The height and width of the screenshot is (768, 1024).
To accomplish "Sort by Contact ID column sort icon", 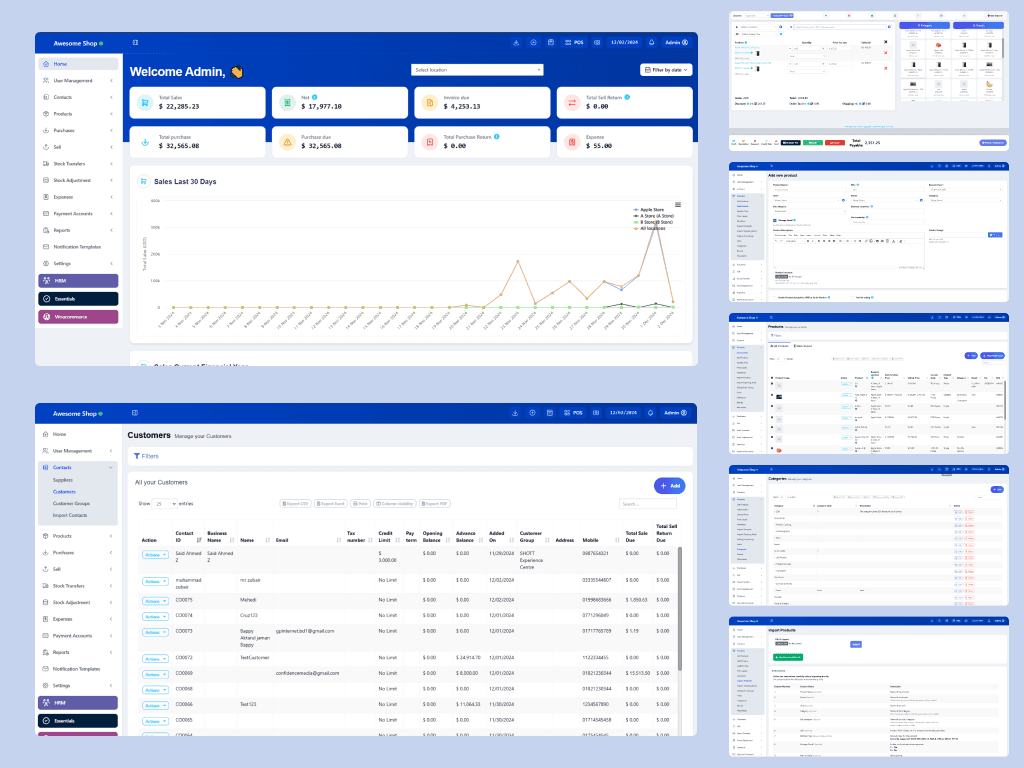I will pyautogui.click(x=199, y=540).
